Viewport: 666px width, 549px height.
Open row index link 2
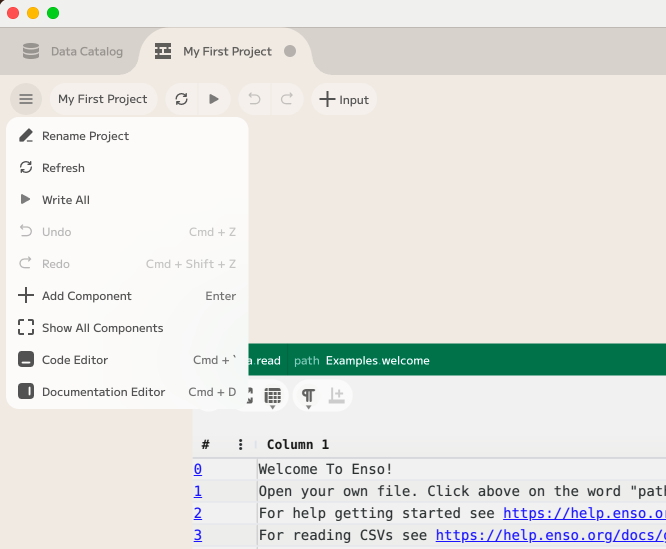pos(198,513)
